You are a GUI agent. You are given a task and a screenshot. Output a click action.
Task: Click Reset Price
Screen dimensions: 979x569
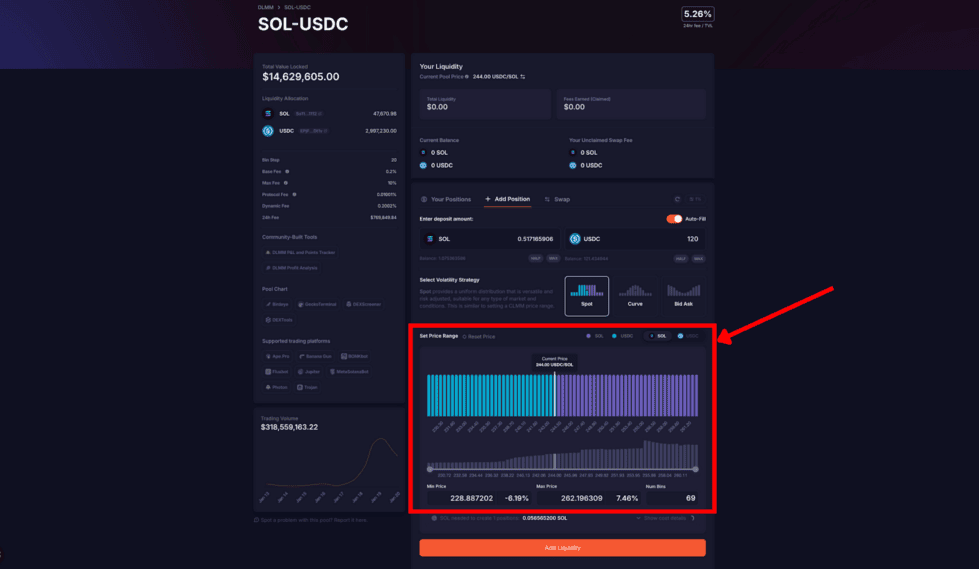tap(479, 337)
